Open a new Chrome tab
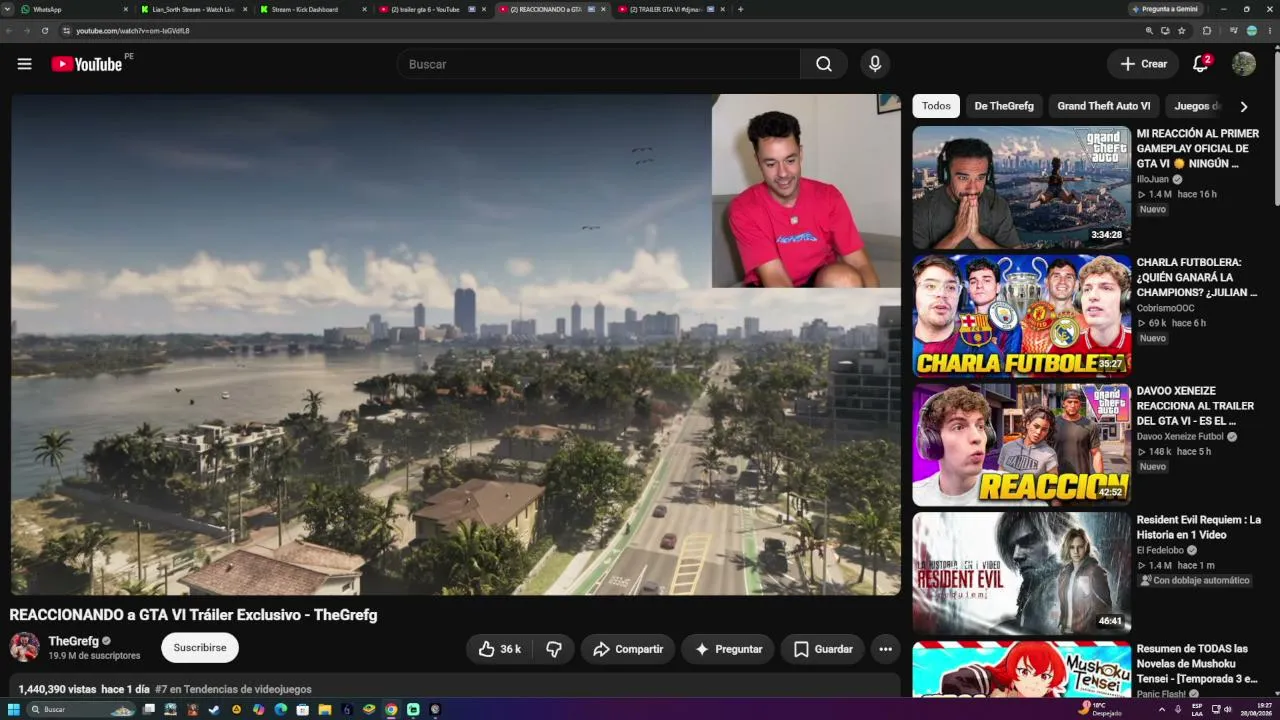This screenshot has width=1280, height=720. coord(740,9)
